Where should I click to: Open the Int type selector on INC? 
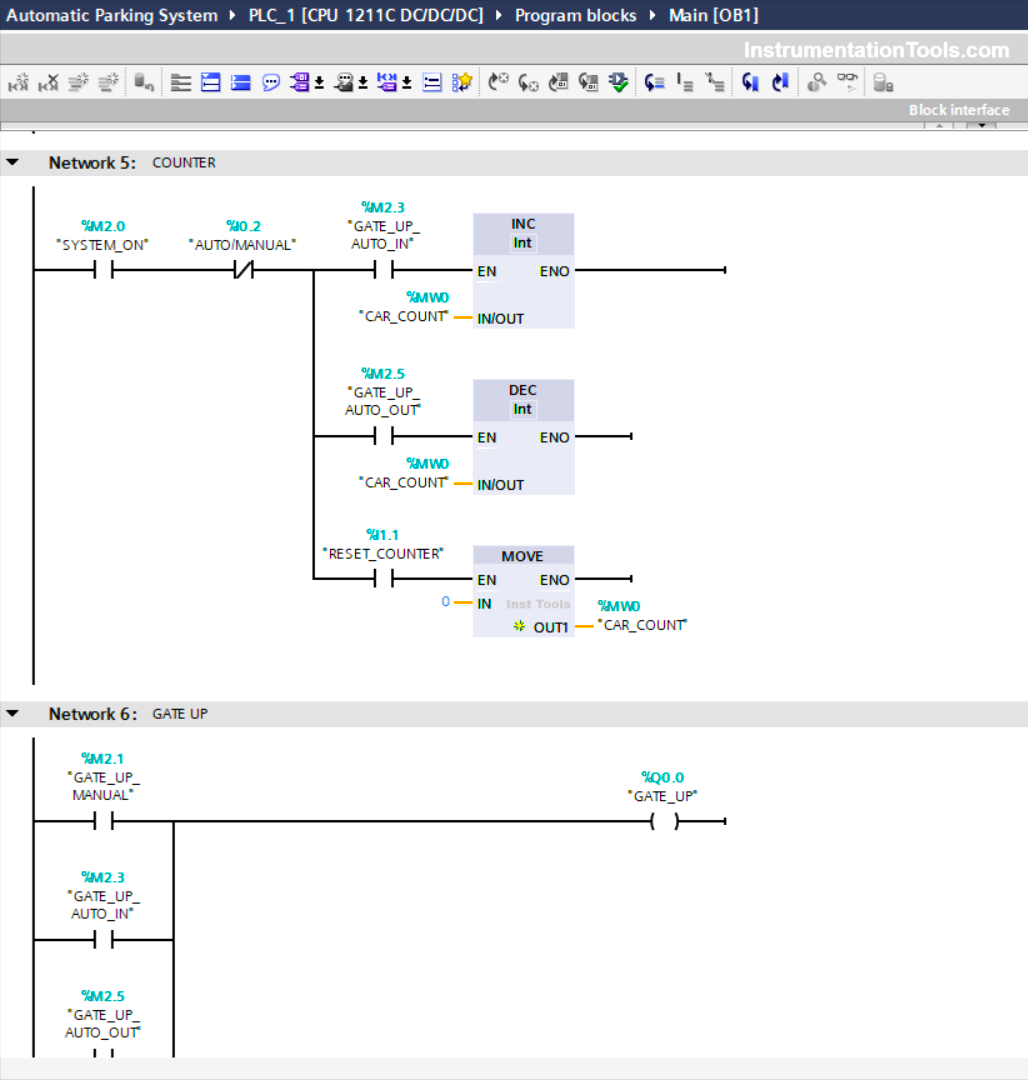523,243
